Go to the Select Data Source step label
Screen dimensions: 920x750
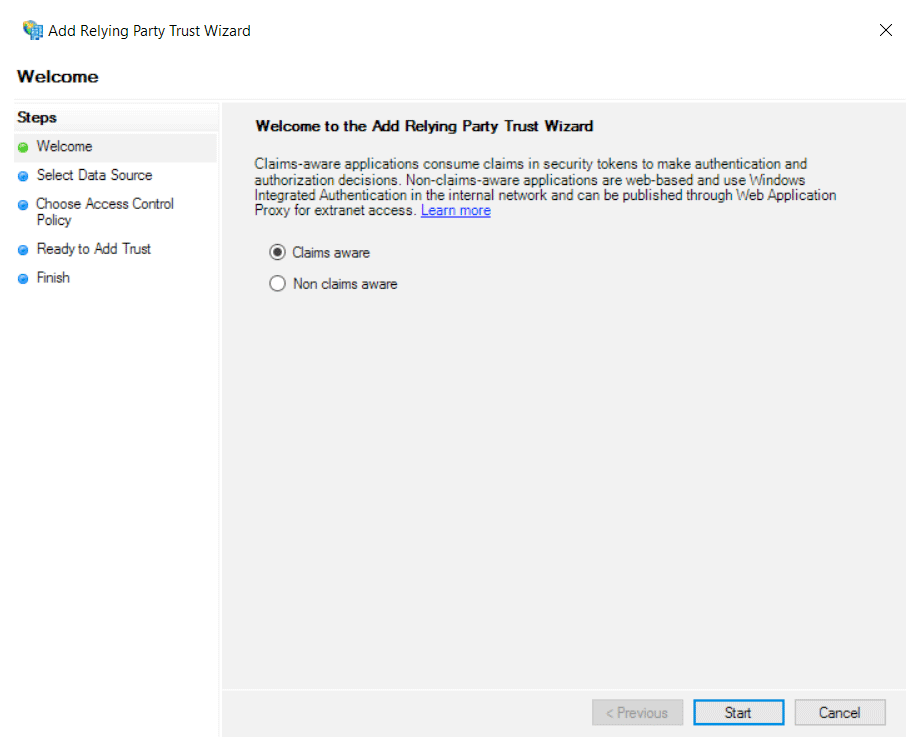[94, 176]
